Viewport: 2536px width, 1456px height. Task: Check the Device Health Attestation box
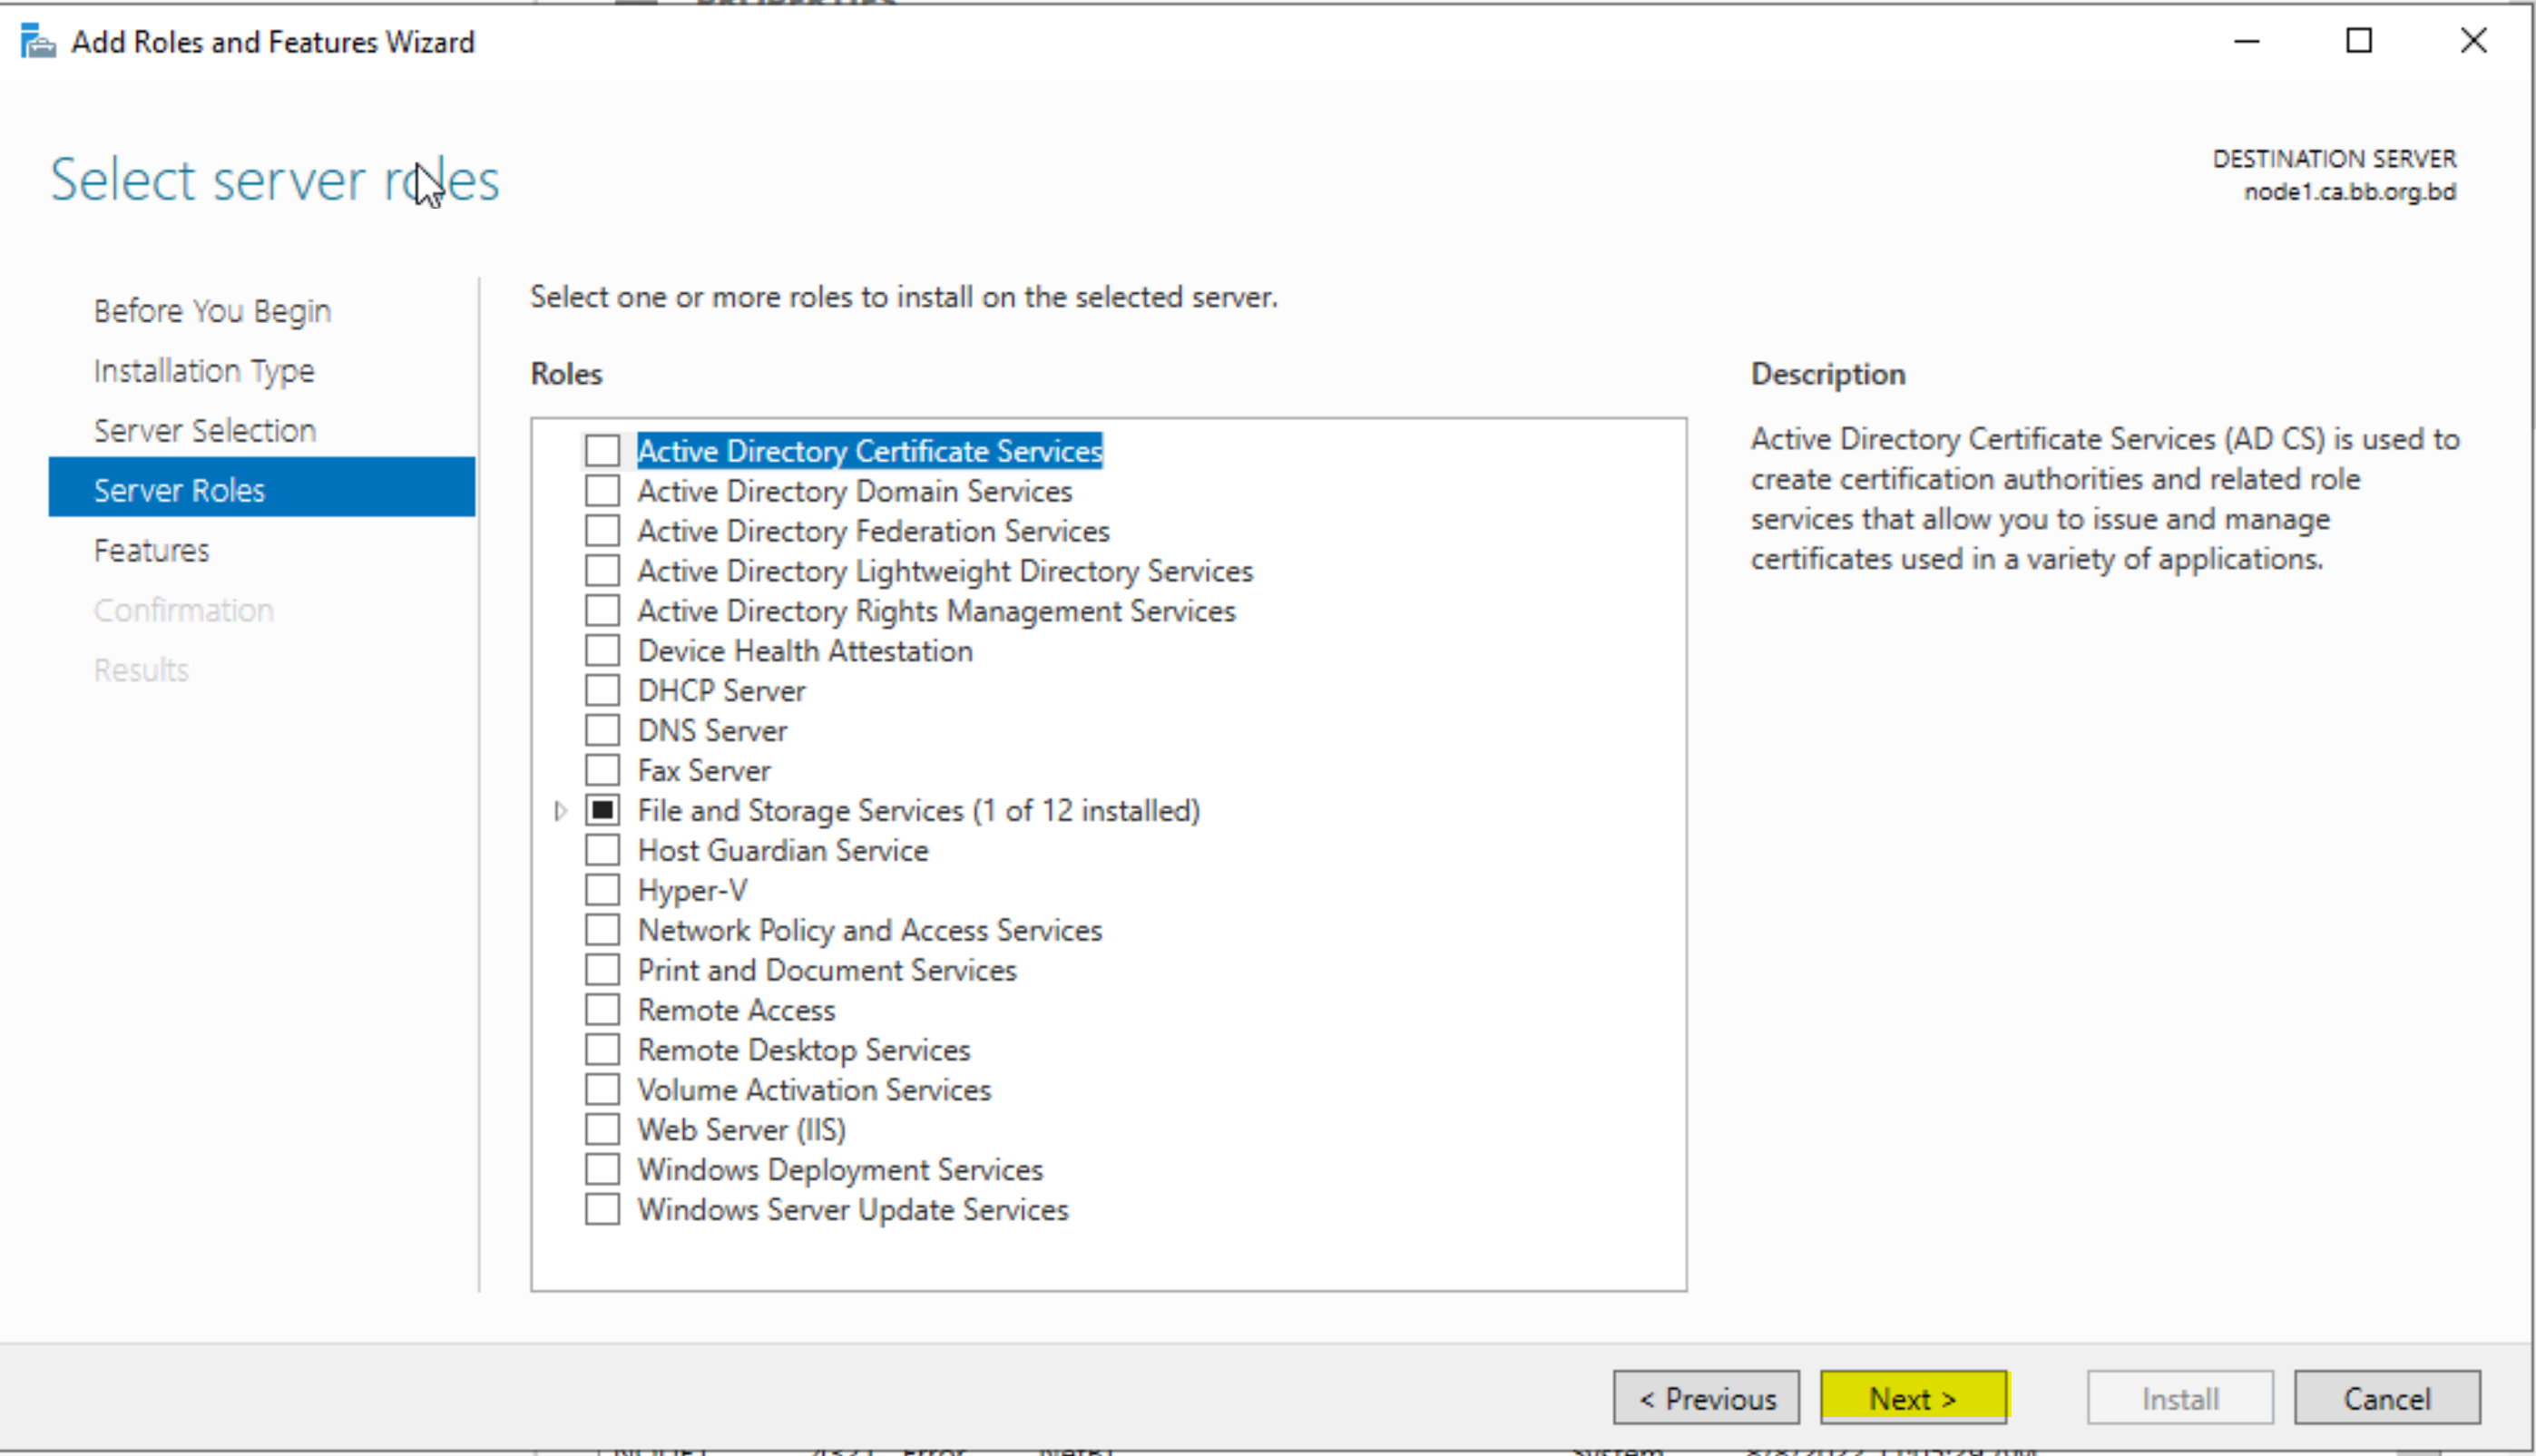pos(602,651)
